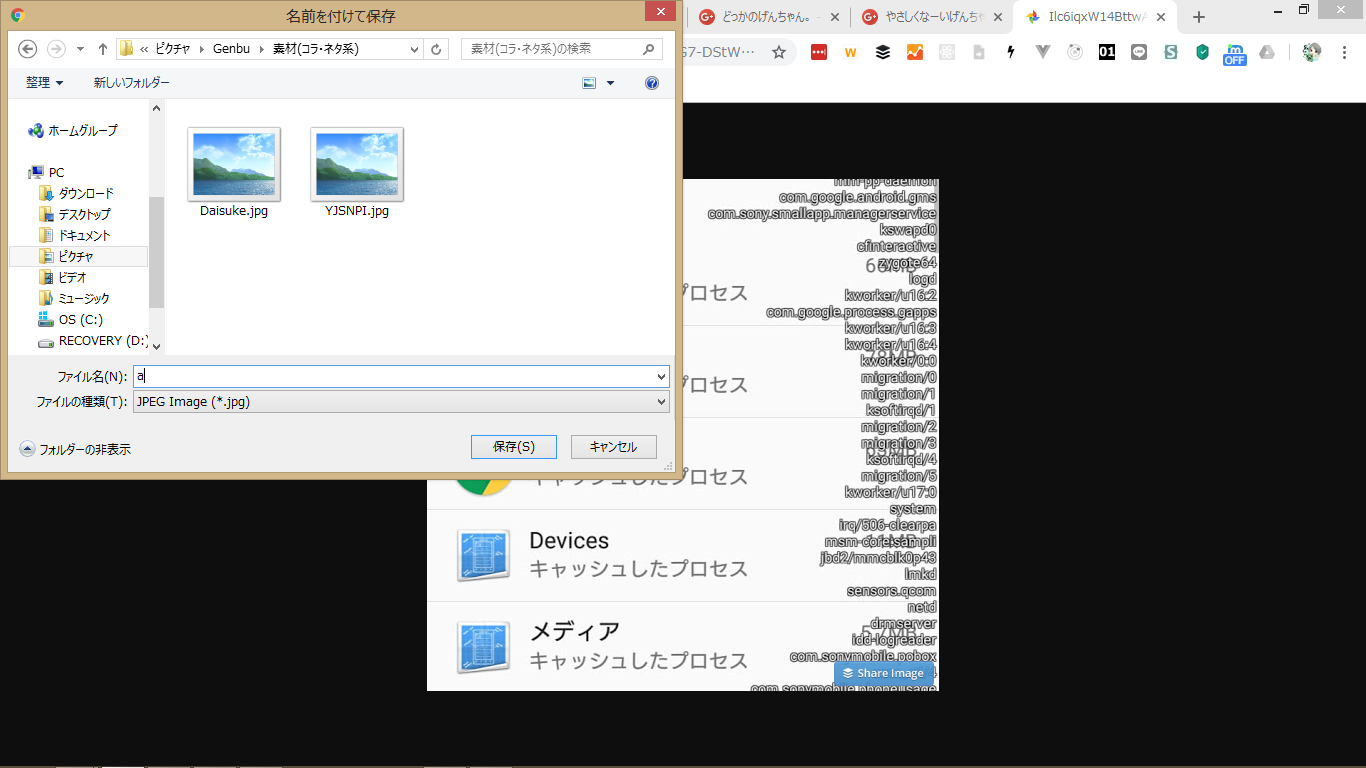1366x768 pixels.
Task: Open the ファイルの種類 JPEG dropdown
Action: click(661, 402)
